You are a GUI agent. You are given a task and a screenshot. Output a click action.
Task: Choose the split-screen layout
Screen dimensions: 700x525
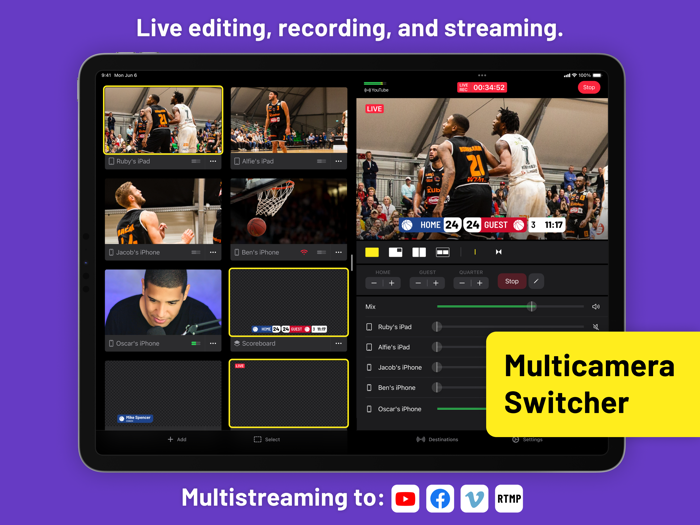click(419, 252)
